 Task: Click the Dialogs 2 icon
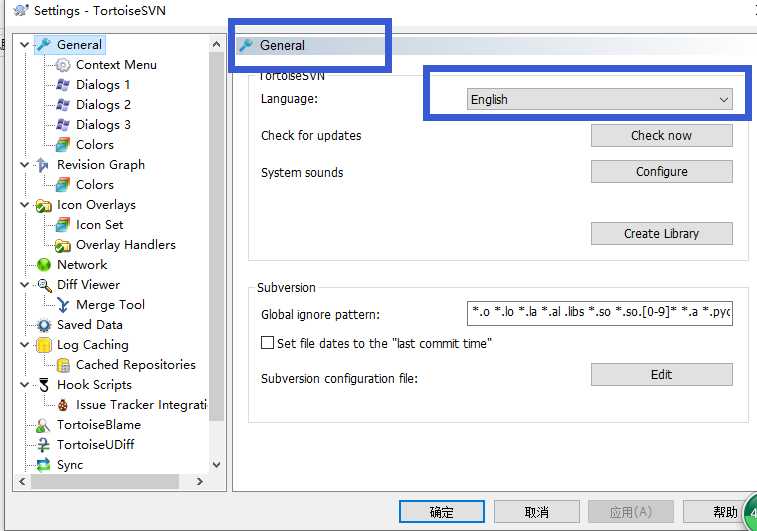pyautogui.click(x=63, y=105)
